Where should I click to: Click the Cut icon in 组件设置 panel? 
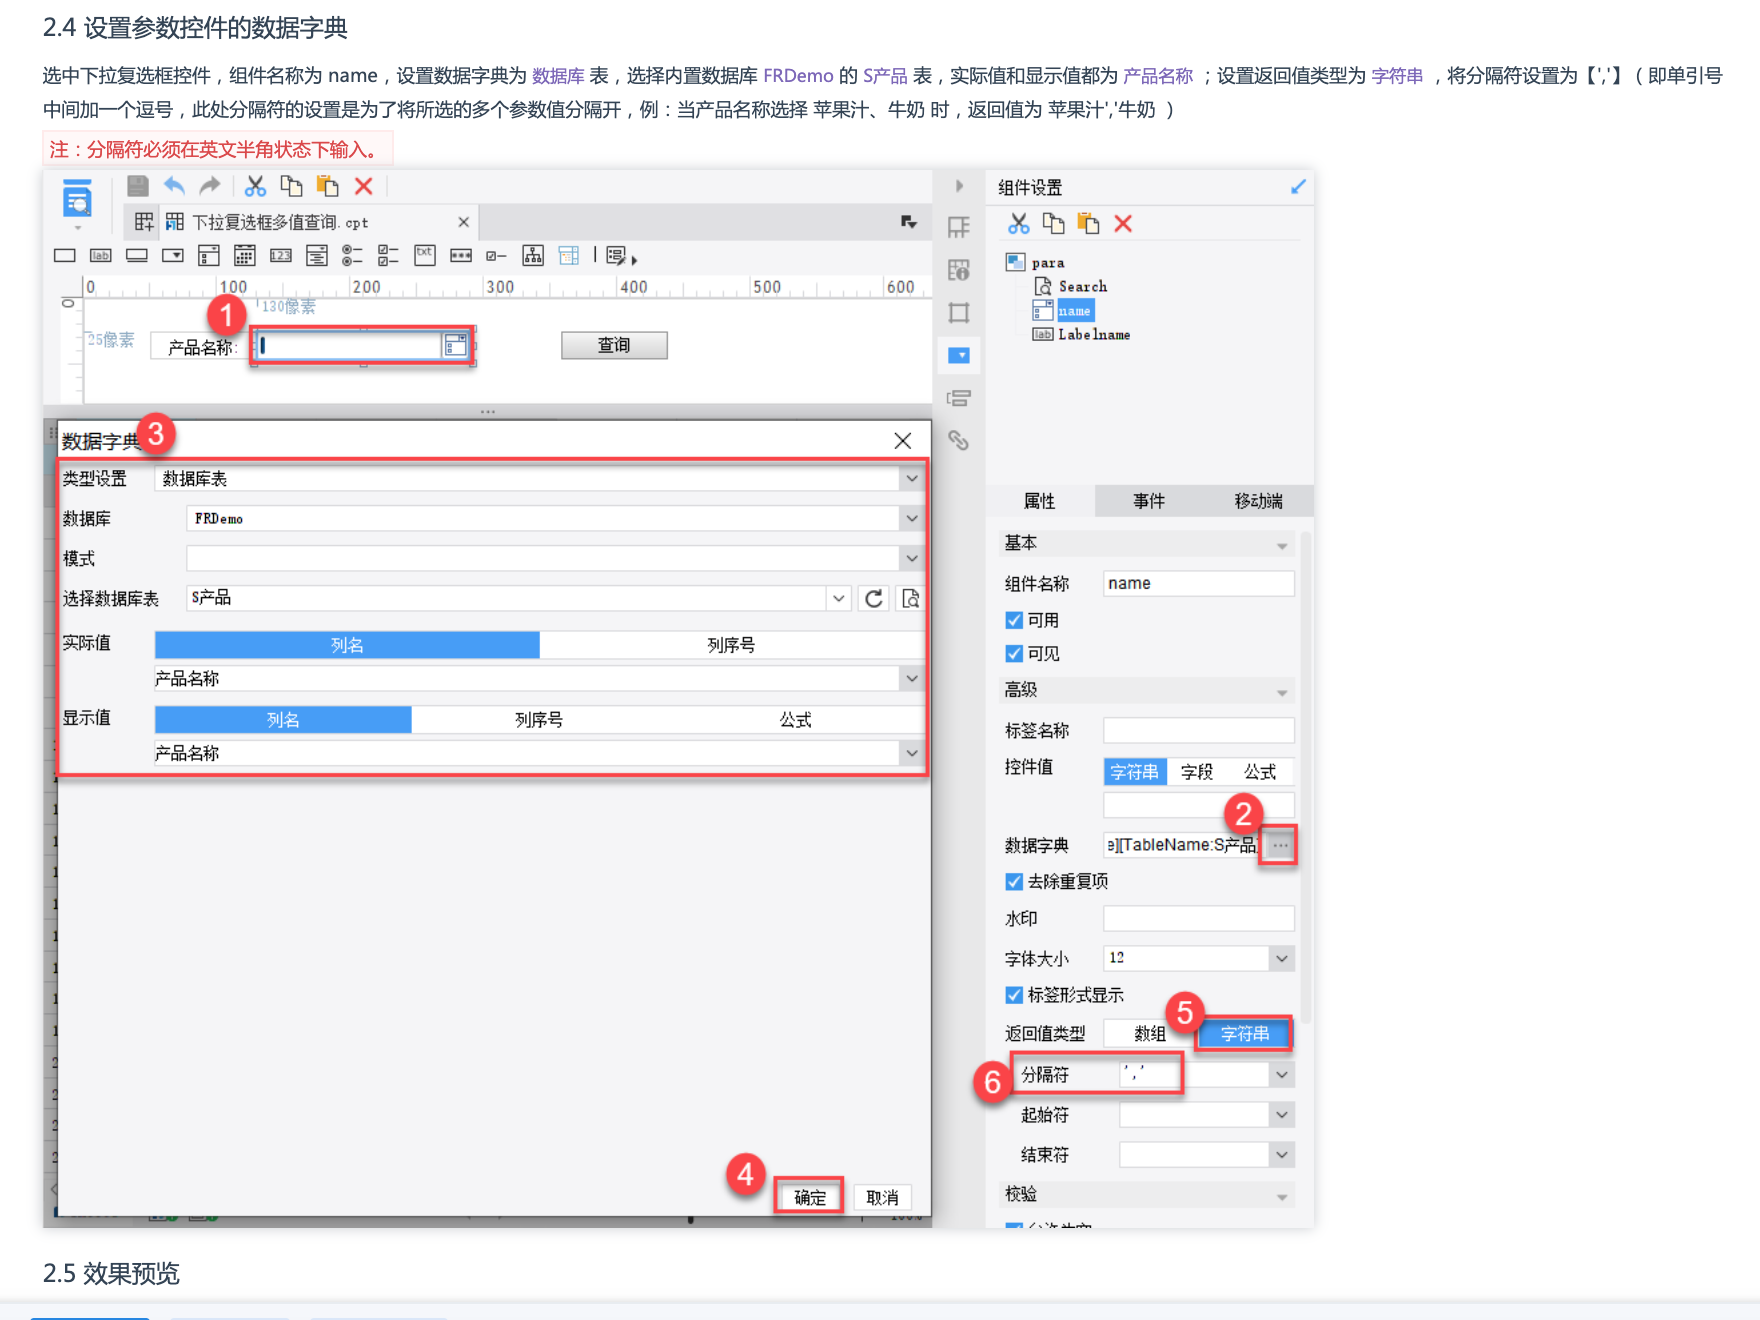coord(1018,224)
